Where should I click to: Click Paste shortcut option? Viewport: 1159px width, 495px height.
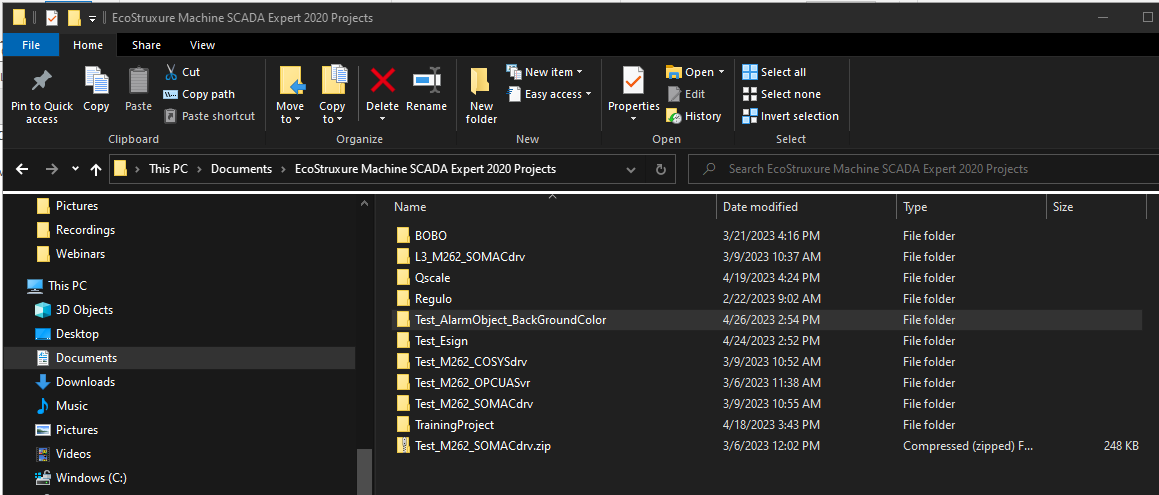(x=209, y=116)
